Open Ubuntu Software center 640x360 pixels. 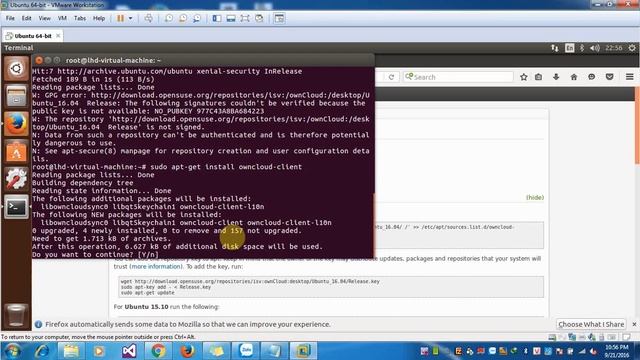pos(16,151)
